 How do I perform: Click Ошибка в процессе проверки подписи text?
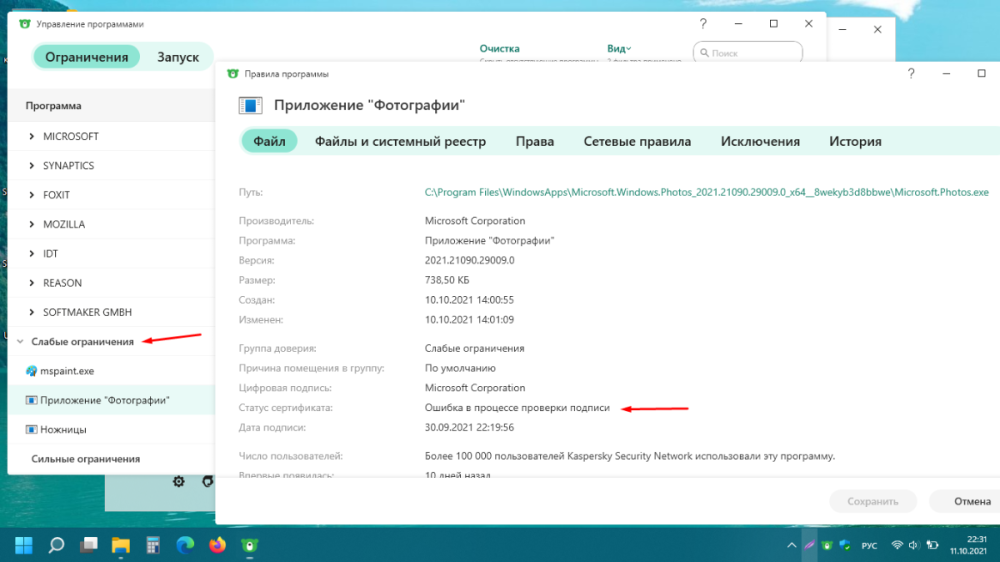click(517, 408)
